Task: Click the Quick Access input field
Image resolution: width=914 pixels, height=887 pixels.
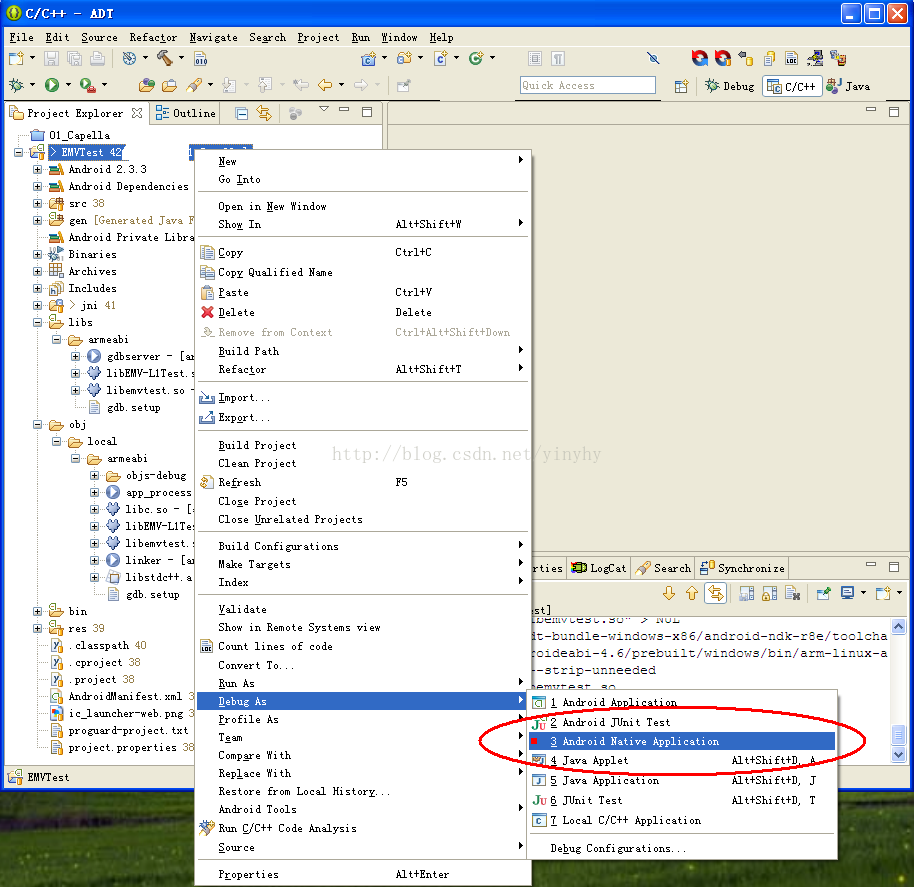Action: click(x=588, y=86)
